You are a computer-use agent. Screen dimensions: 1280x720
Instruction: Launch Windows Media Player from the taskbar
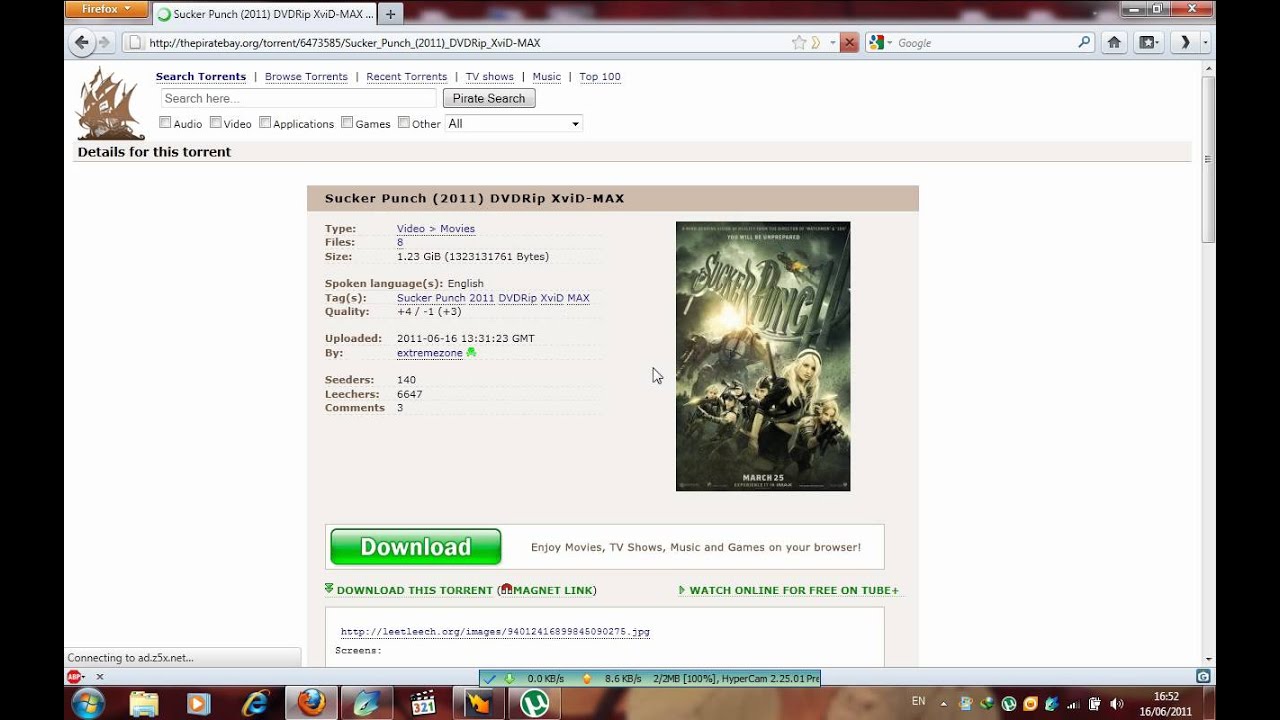200,704
